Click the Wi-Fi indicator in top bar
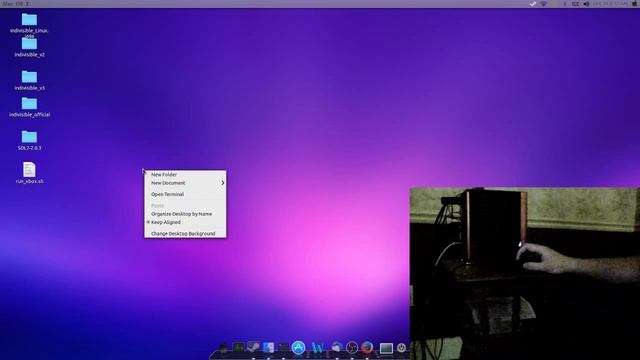 pyautogui.click(x=544, y=4)
